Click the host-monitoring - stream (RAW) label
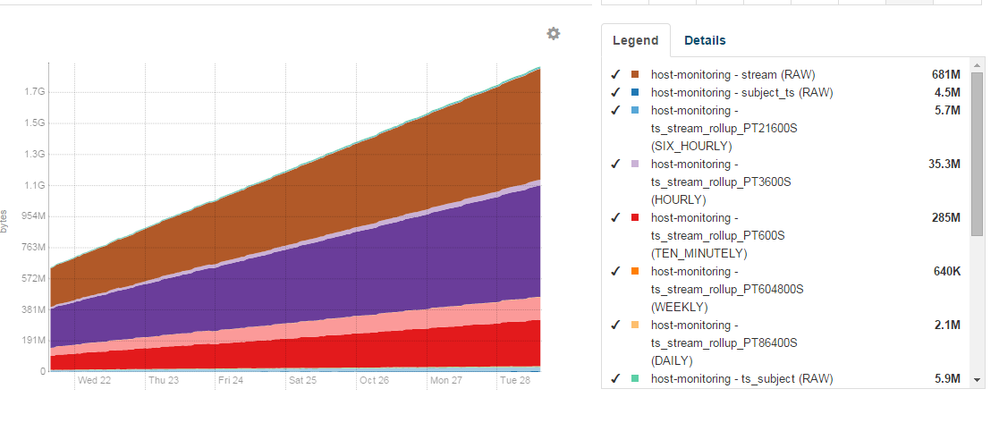 point(733,75)
